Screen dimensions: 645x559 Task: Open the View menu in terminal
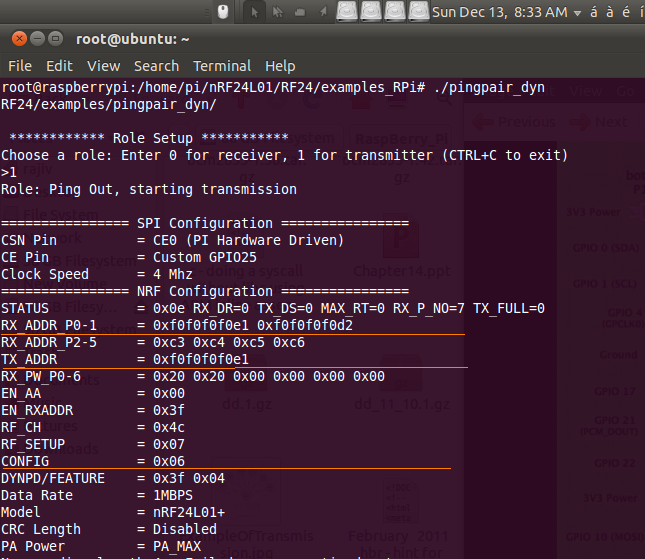[x=104, y=66]
